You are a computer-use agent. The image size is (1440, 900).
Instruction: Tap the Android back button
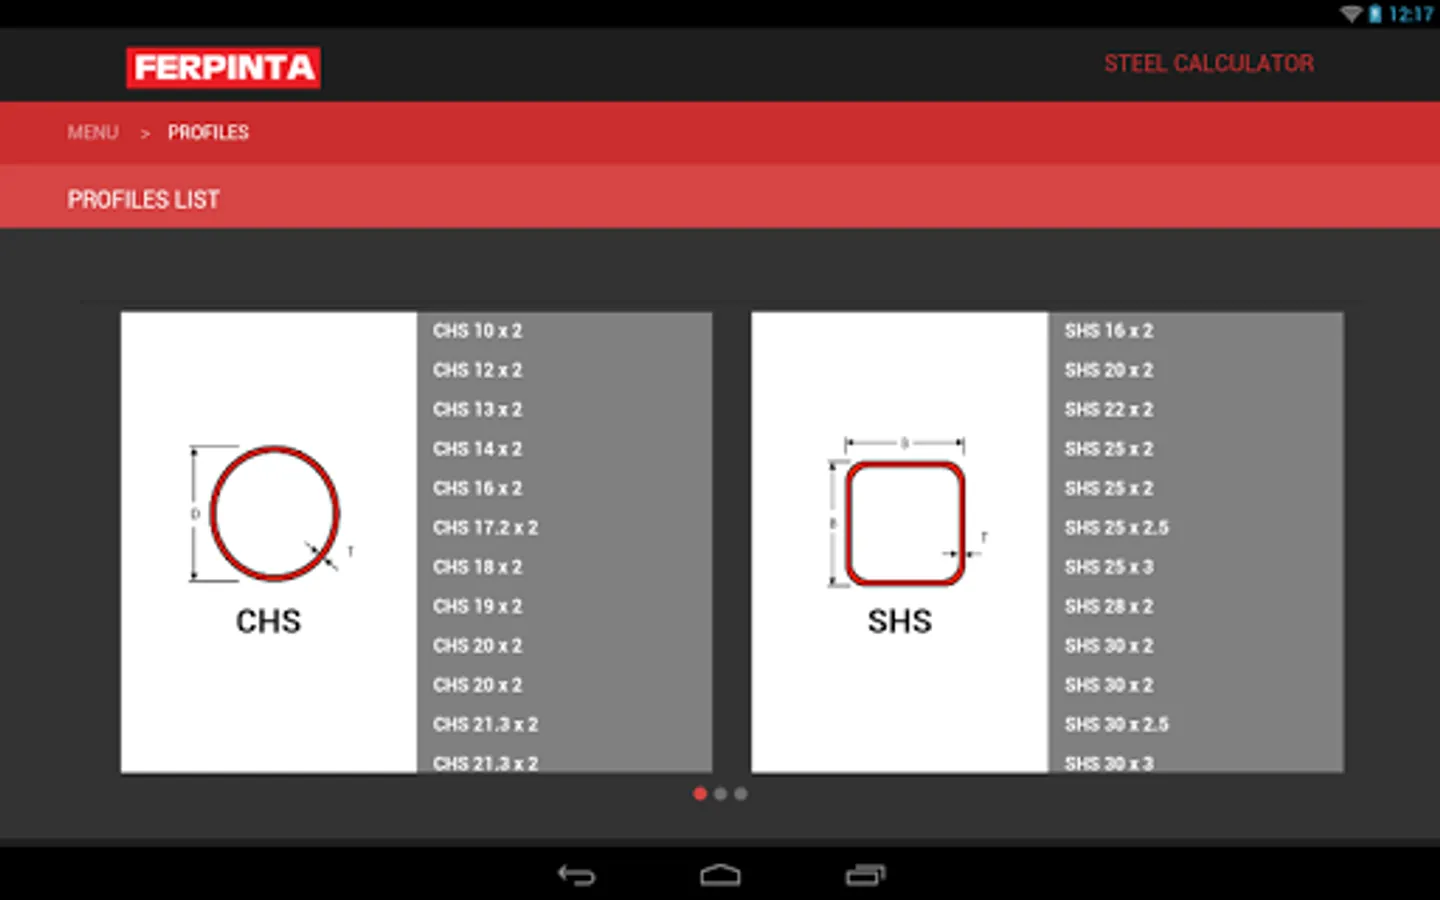(576, 875)
